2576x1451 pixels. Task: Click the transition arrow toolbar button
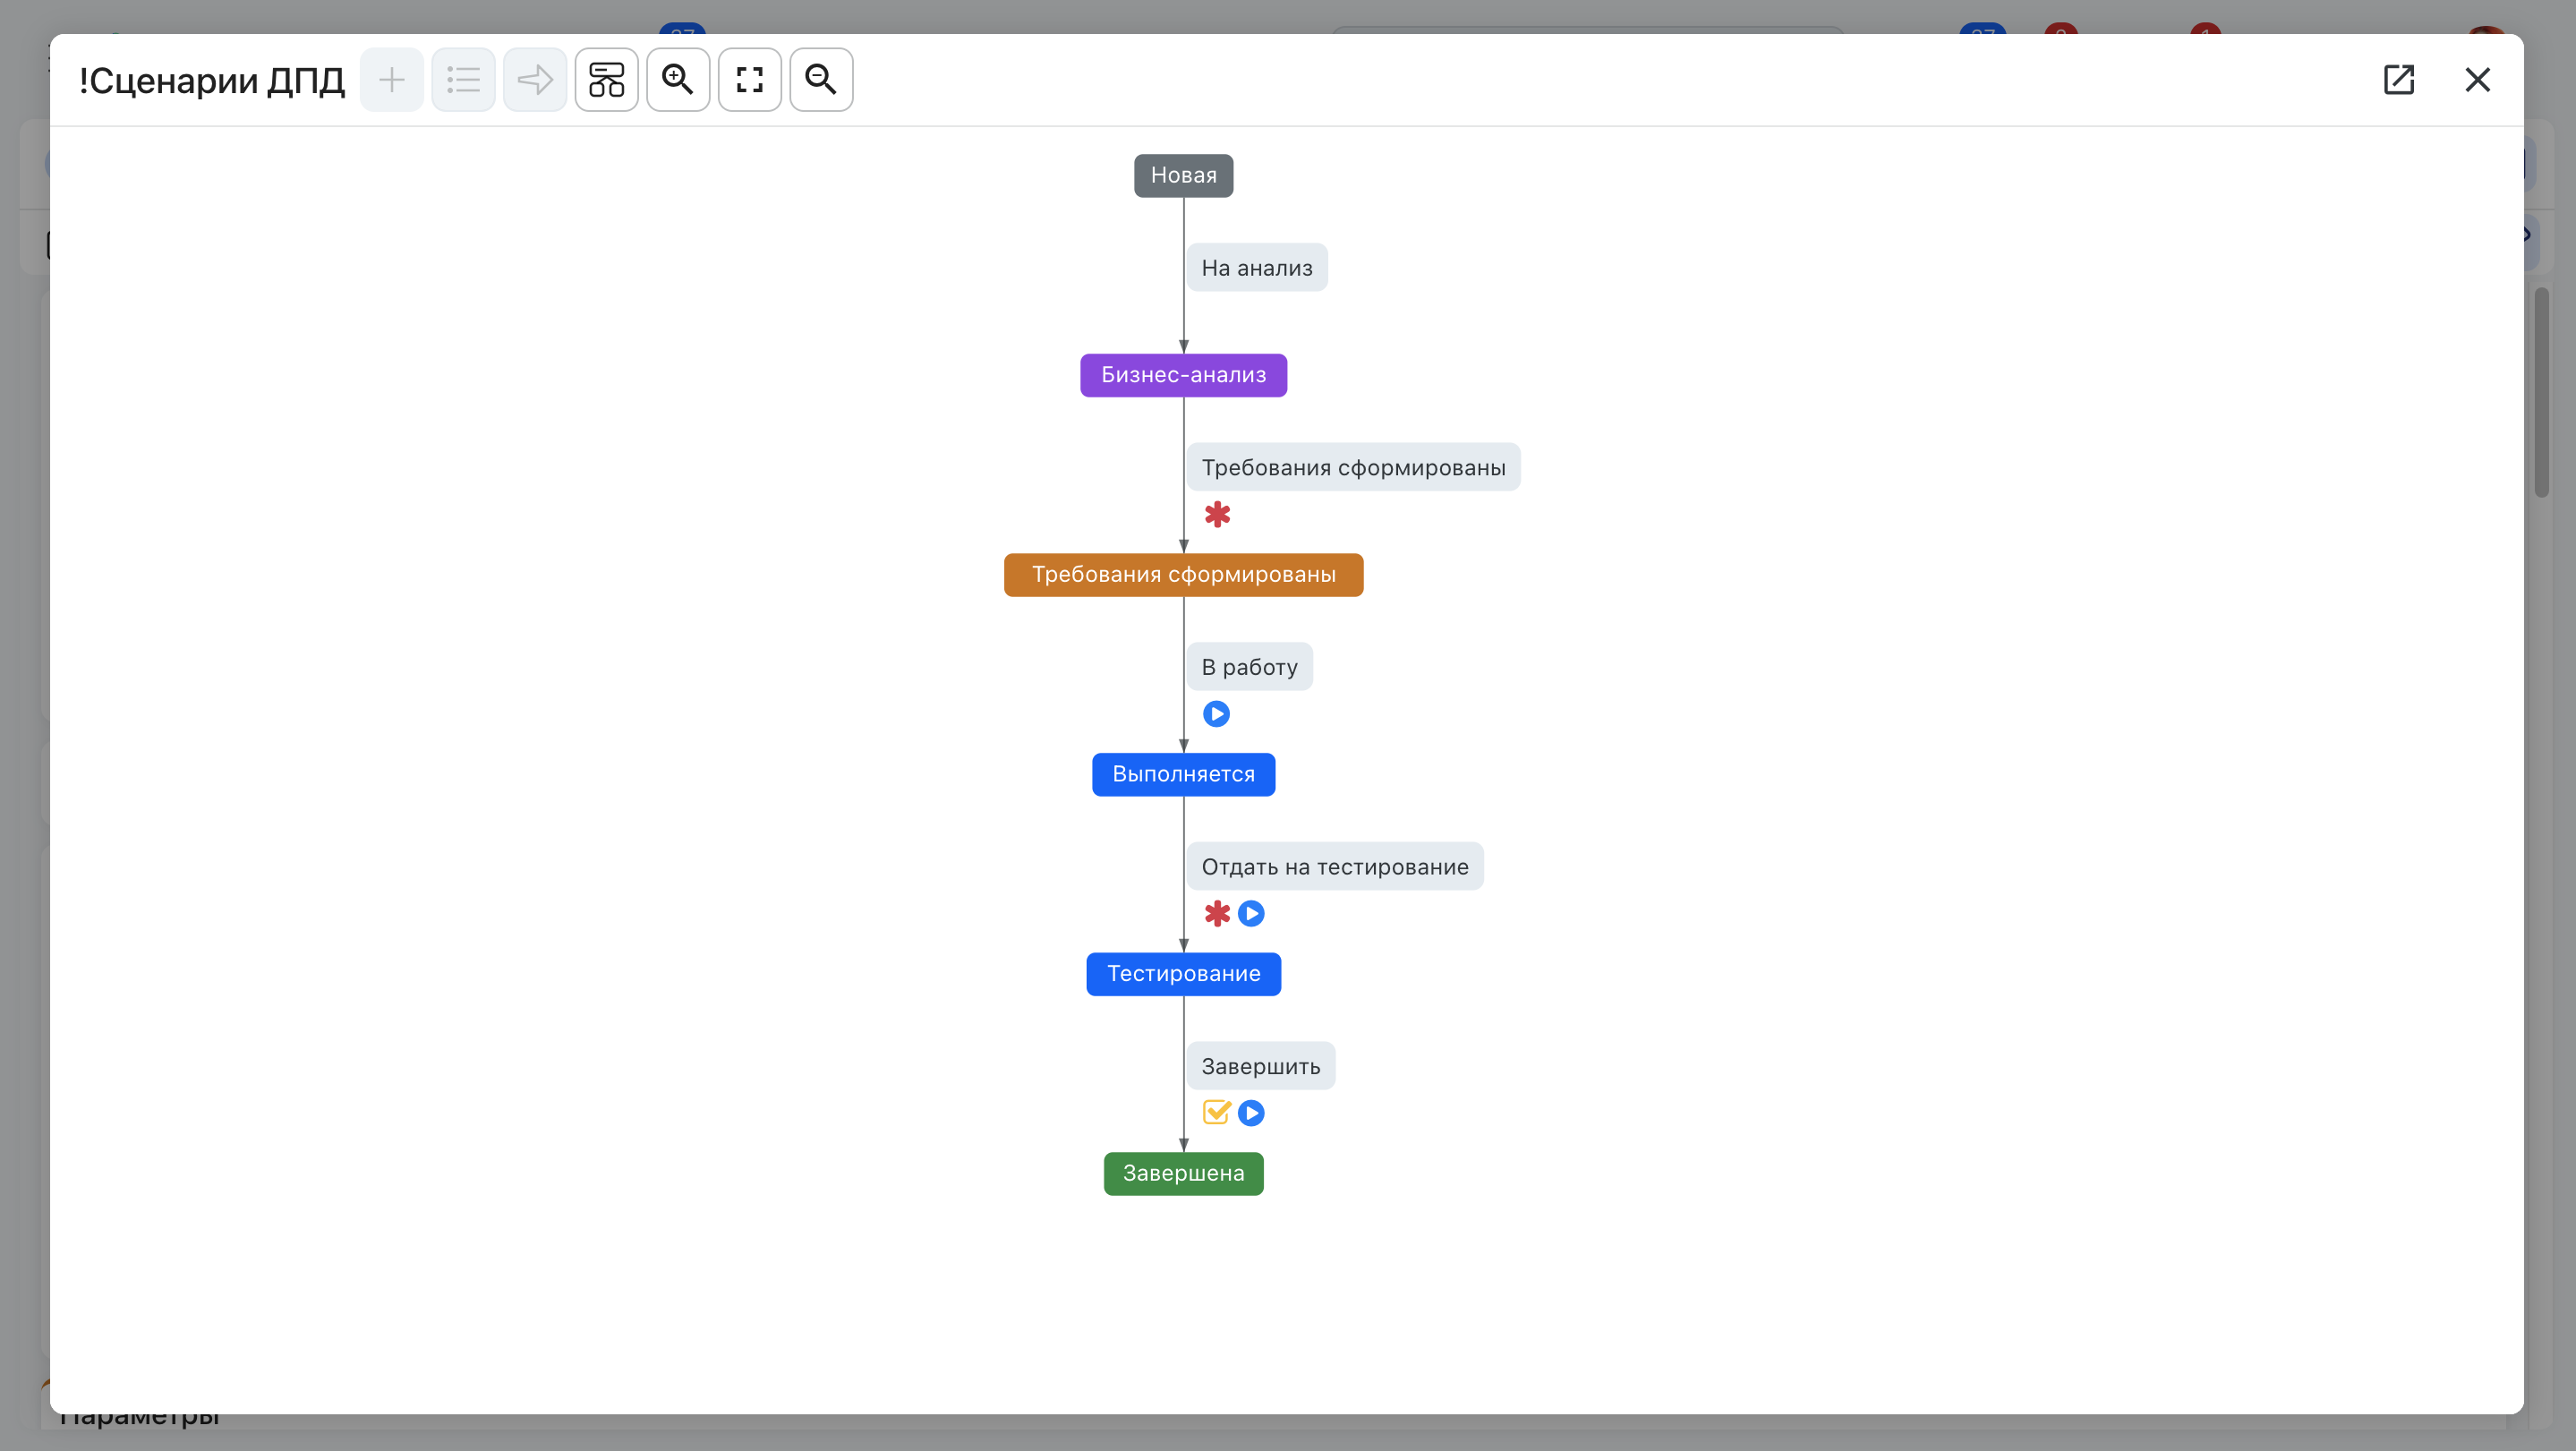point(535,80)
